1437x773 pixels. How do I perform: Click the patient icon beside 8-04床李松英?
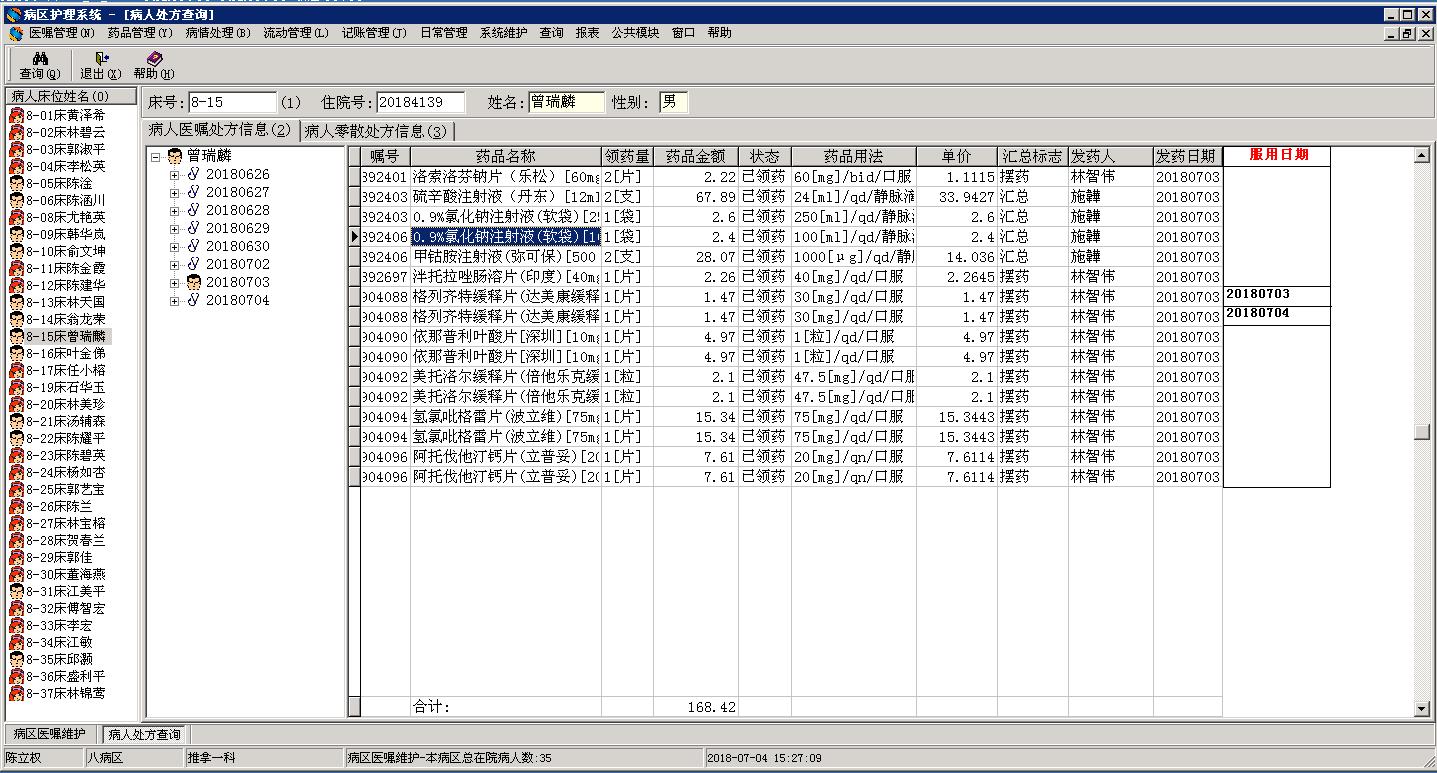click(17, 166)
